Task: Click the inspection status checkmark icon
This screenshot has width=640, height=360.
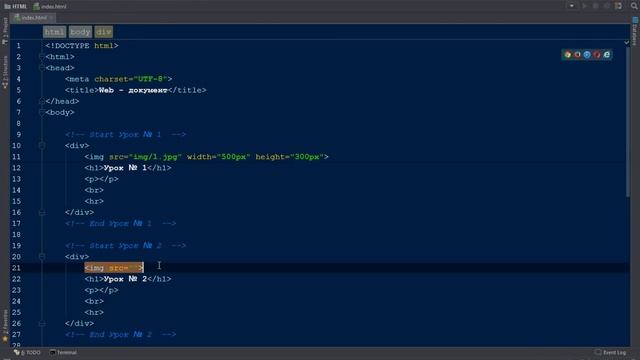Action: 627,42
